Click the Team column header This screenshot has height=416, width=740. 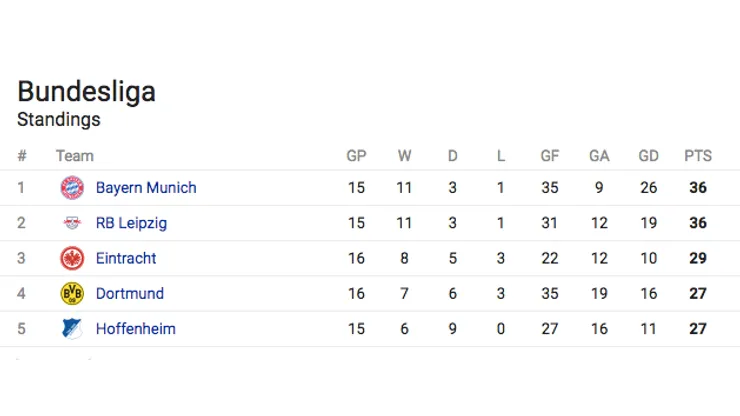(75, 156)
